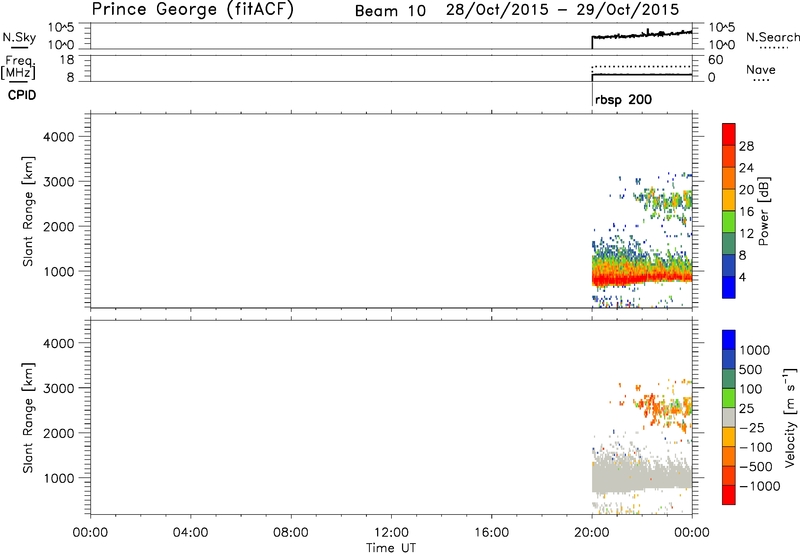This screenshot has height=554, width=800.
Task: Click the Prince George (fitACF) title
Action: (x=193, y=10)
